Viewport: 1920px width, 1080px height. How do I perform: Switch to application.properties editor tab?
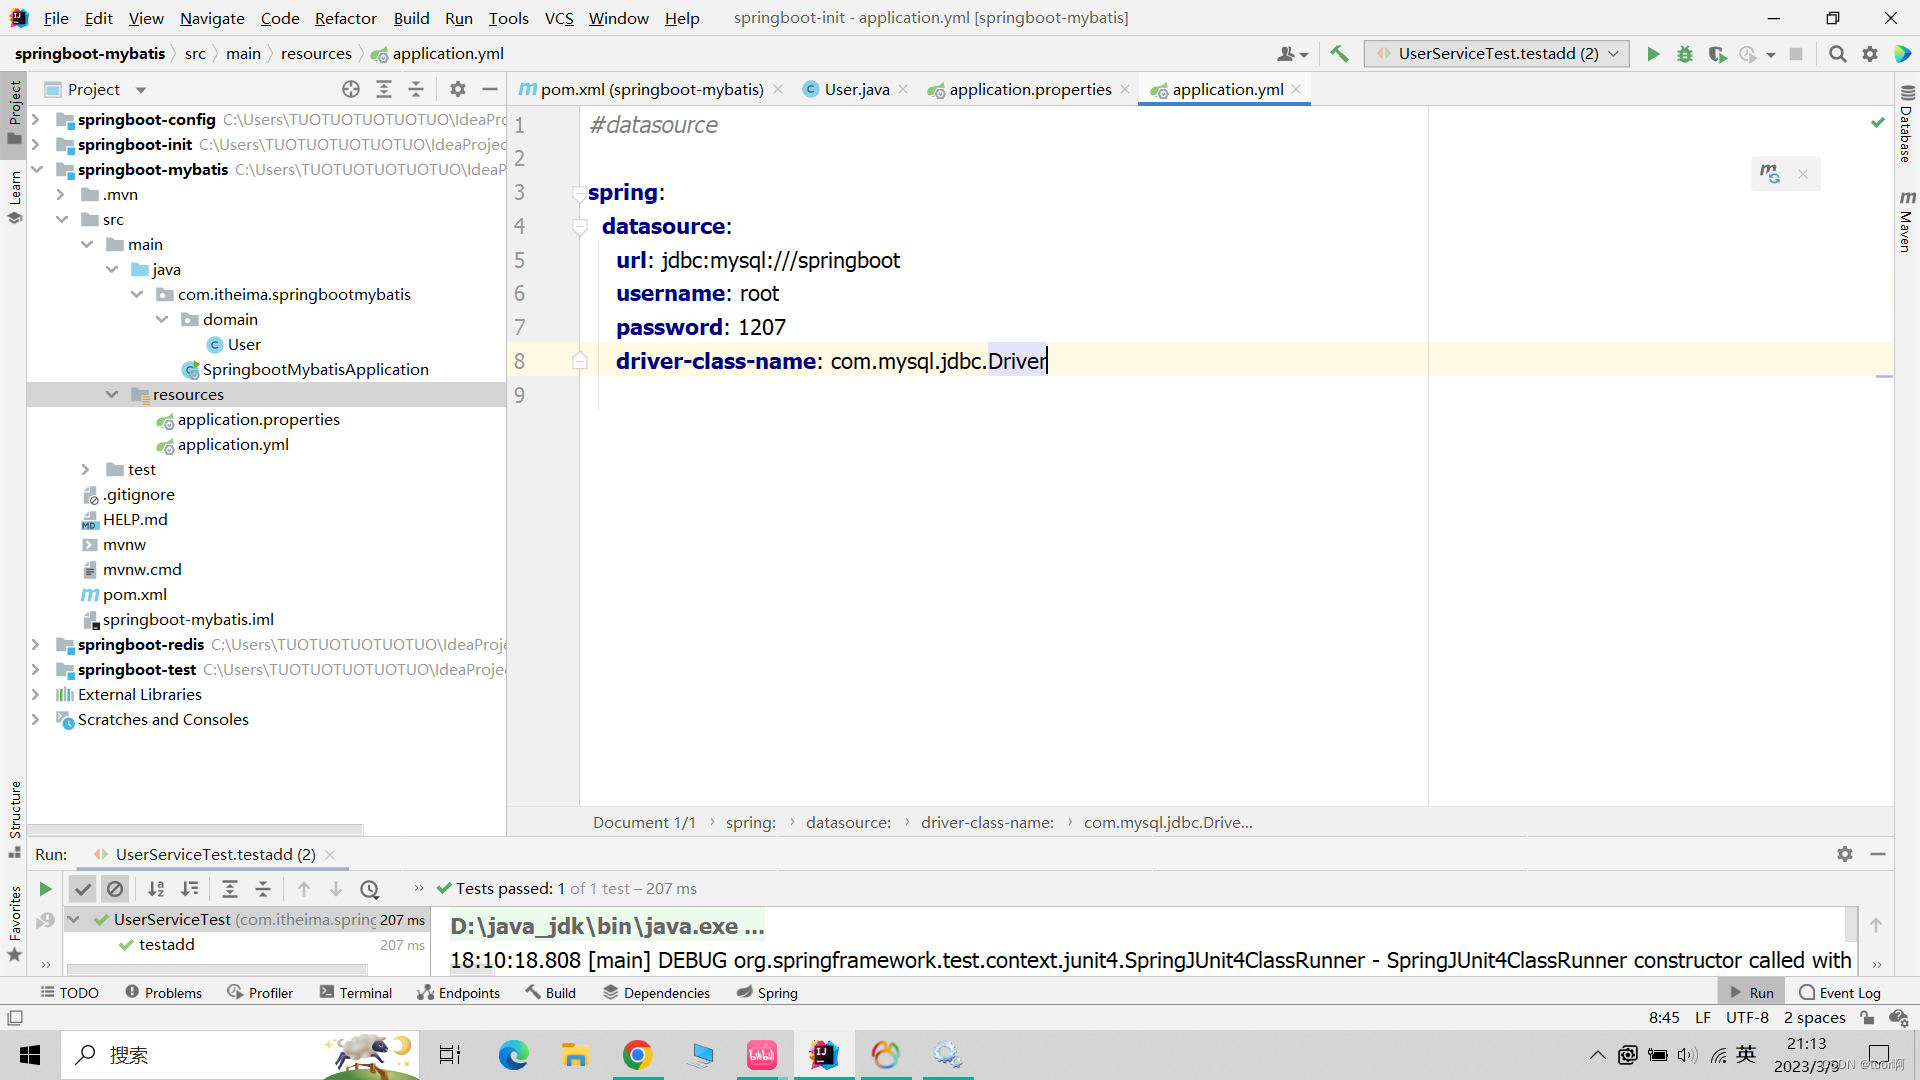pos(1029,89)
